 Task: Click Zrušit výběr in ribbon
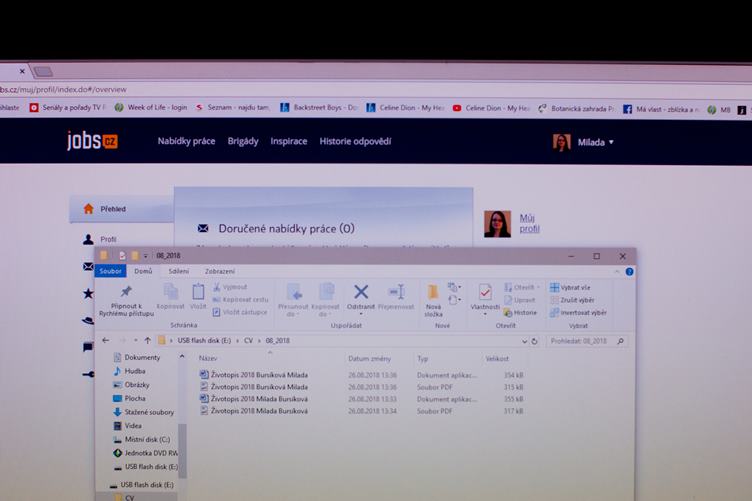(x=572, y=300)
